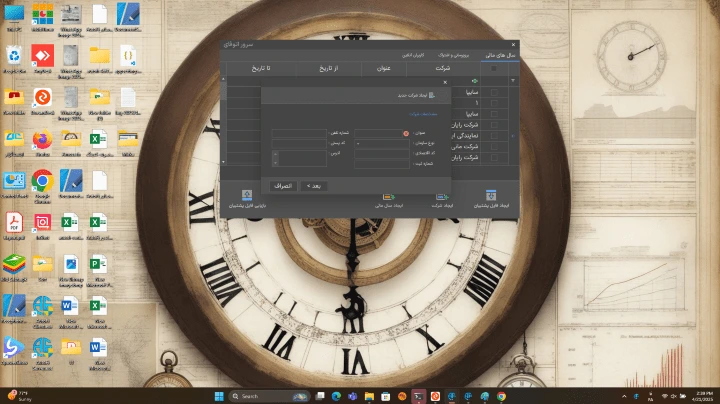Check the first شرکت رایان row checkbox
Viewport: 720px width, 404px height.
pos(494,125)
